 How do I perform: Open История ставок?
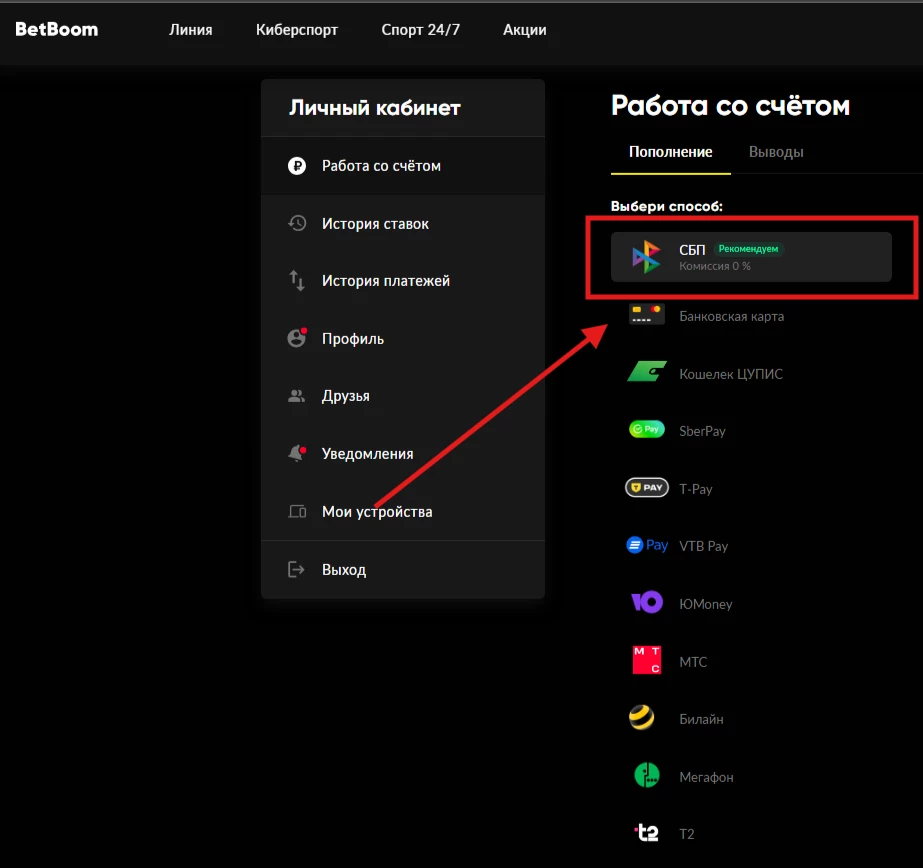pyautogui.click(x=403, y=224)
